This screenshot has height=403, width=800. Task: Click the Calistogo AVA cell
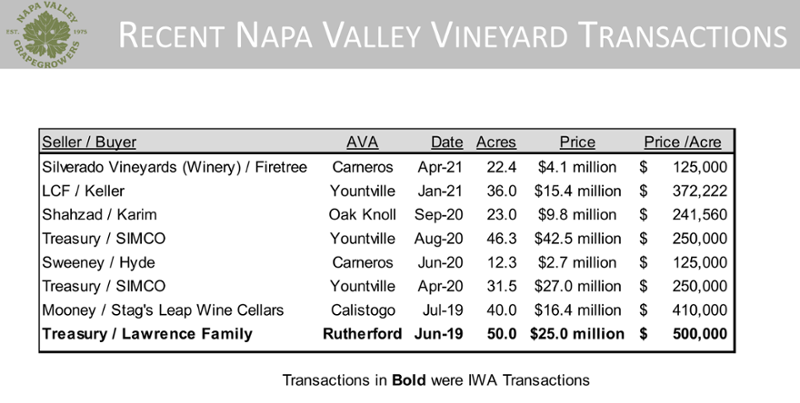tap(363, 310)
